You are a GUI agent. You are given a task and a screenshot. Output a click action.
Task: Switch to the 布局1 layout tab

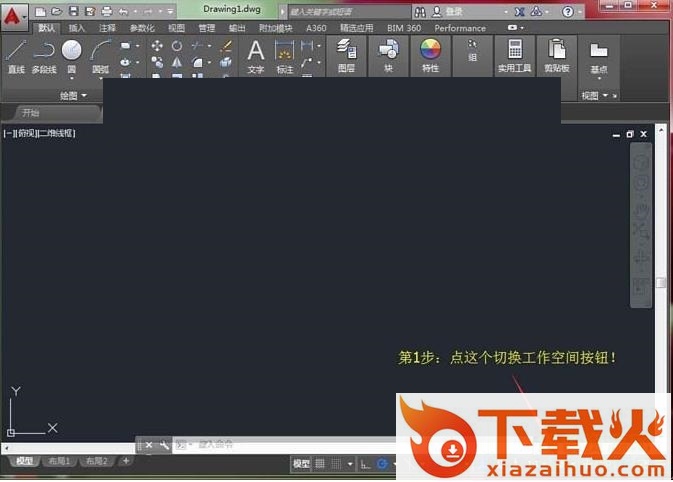(59, 461)
